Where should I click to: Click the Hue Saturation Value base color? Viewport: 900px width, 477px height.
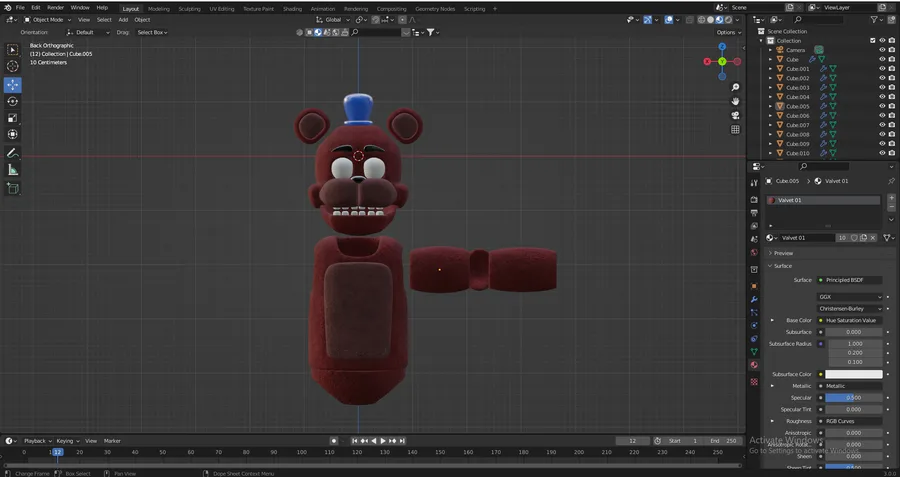(x=849, y=320)
